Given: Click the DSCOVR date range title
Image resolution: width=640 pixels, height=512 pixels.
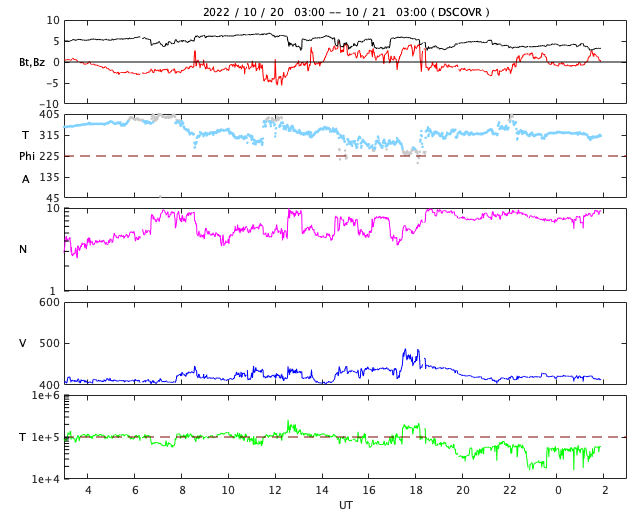Looking at the screenshot, I should pyautogui.click(x=346, y=12).
